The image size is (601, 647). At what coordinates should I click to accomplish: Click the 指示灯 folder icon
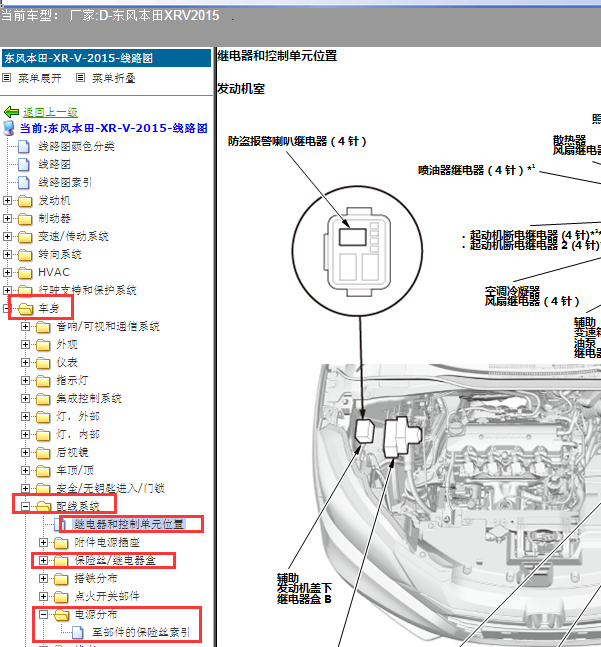(43, 381)
